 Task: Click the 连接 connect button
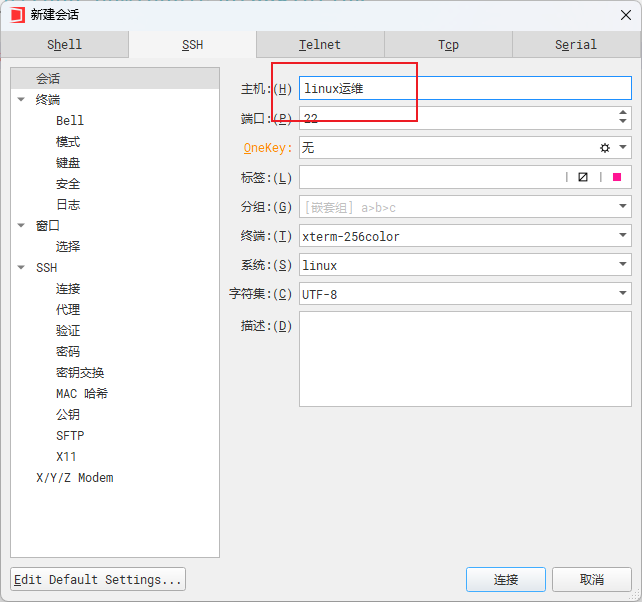(x=505, y=579)
